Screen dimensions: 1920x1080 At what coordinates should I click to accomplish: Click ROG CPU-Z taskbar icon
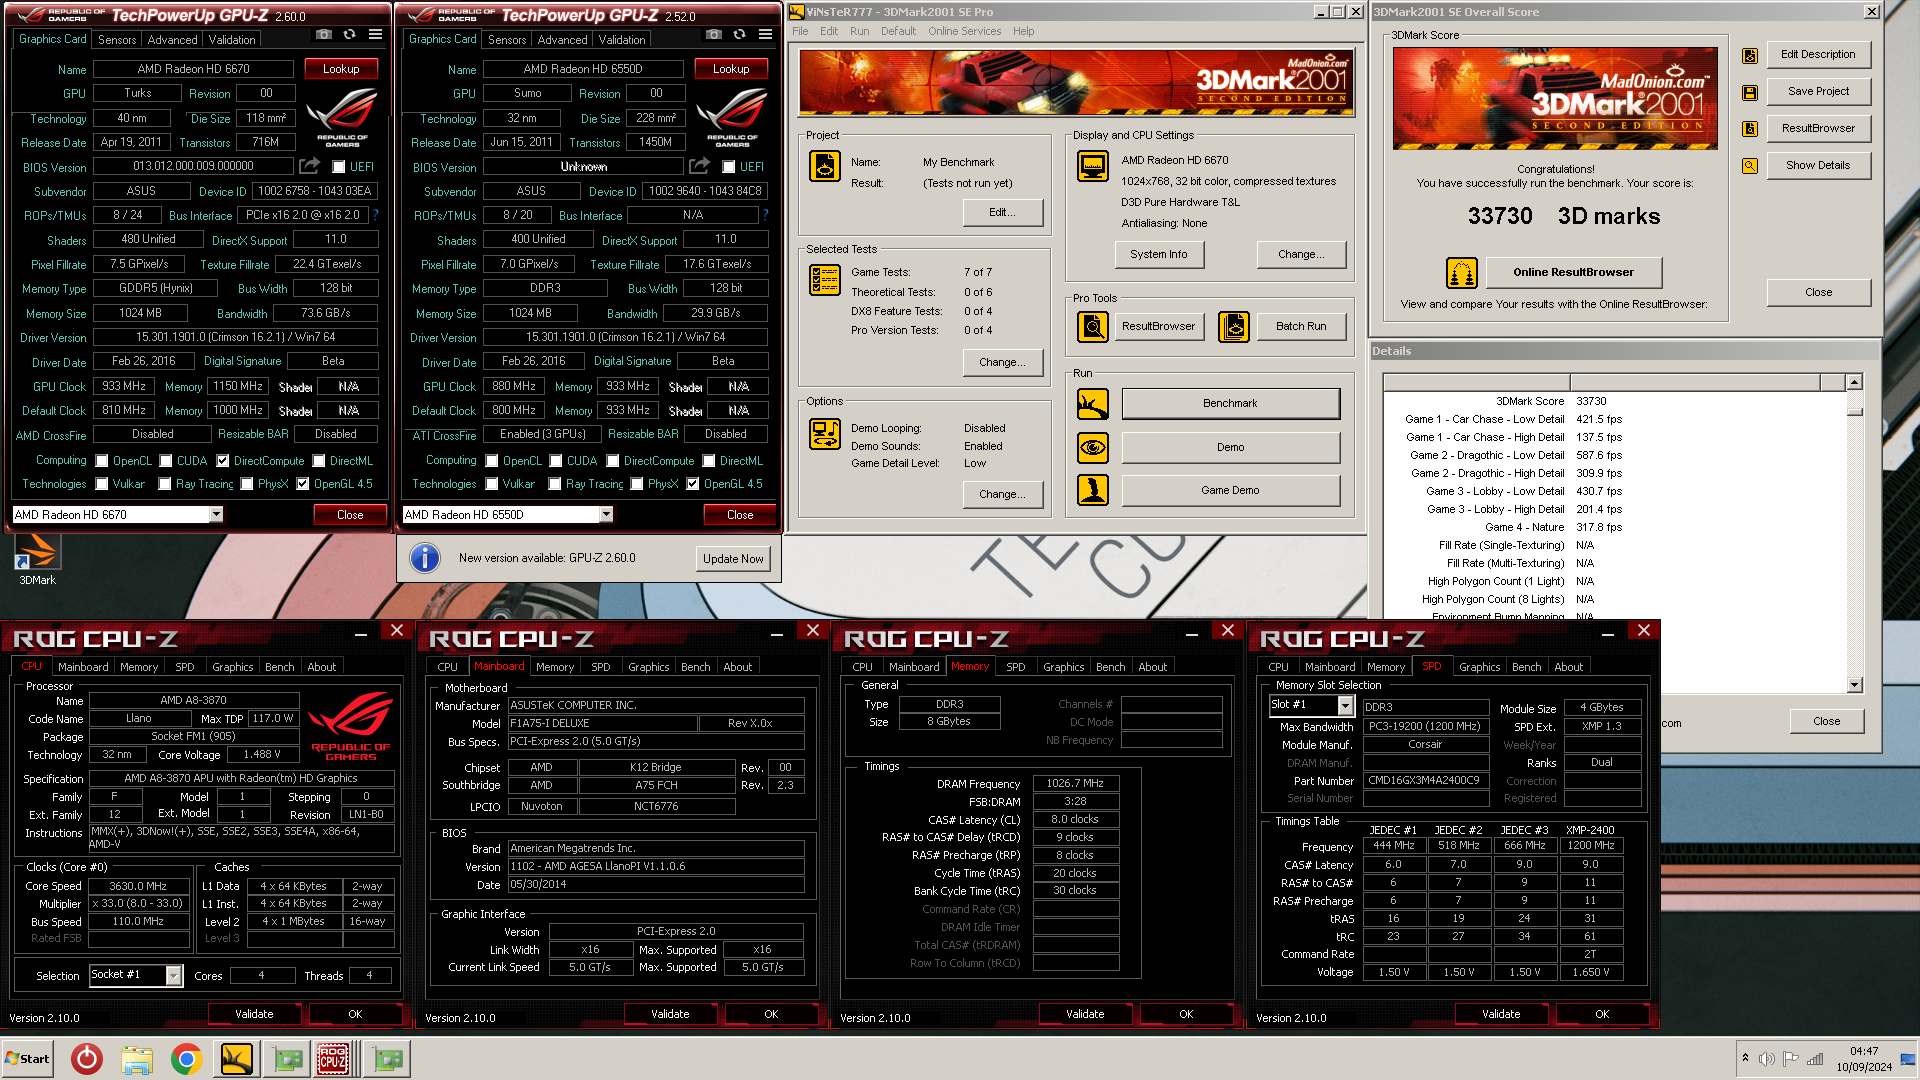pyautogui.click(x=333, y=1059)
